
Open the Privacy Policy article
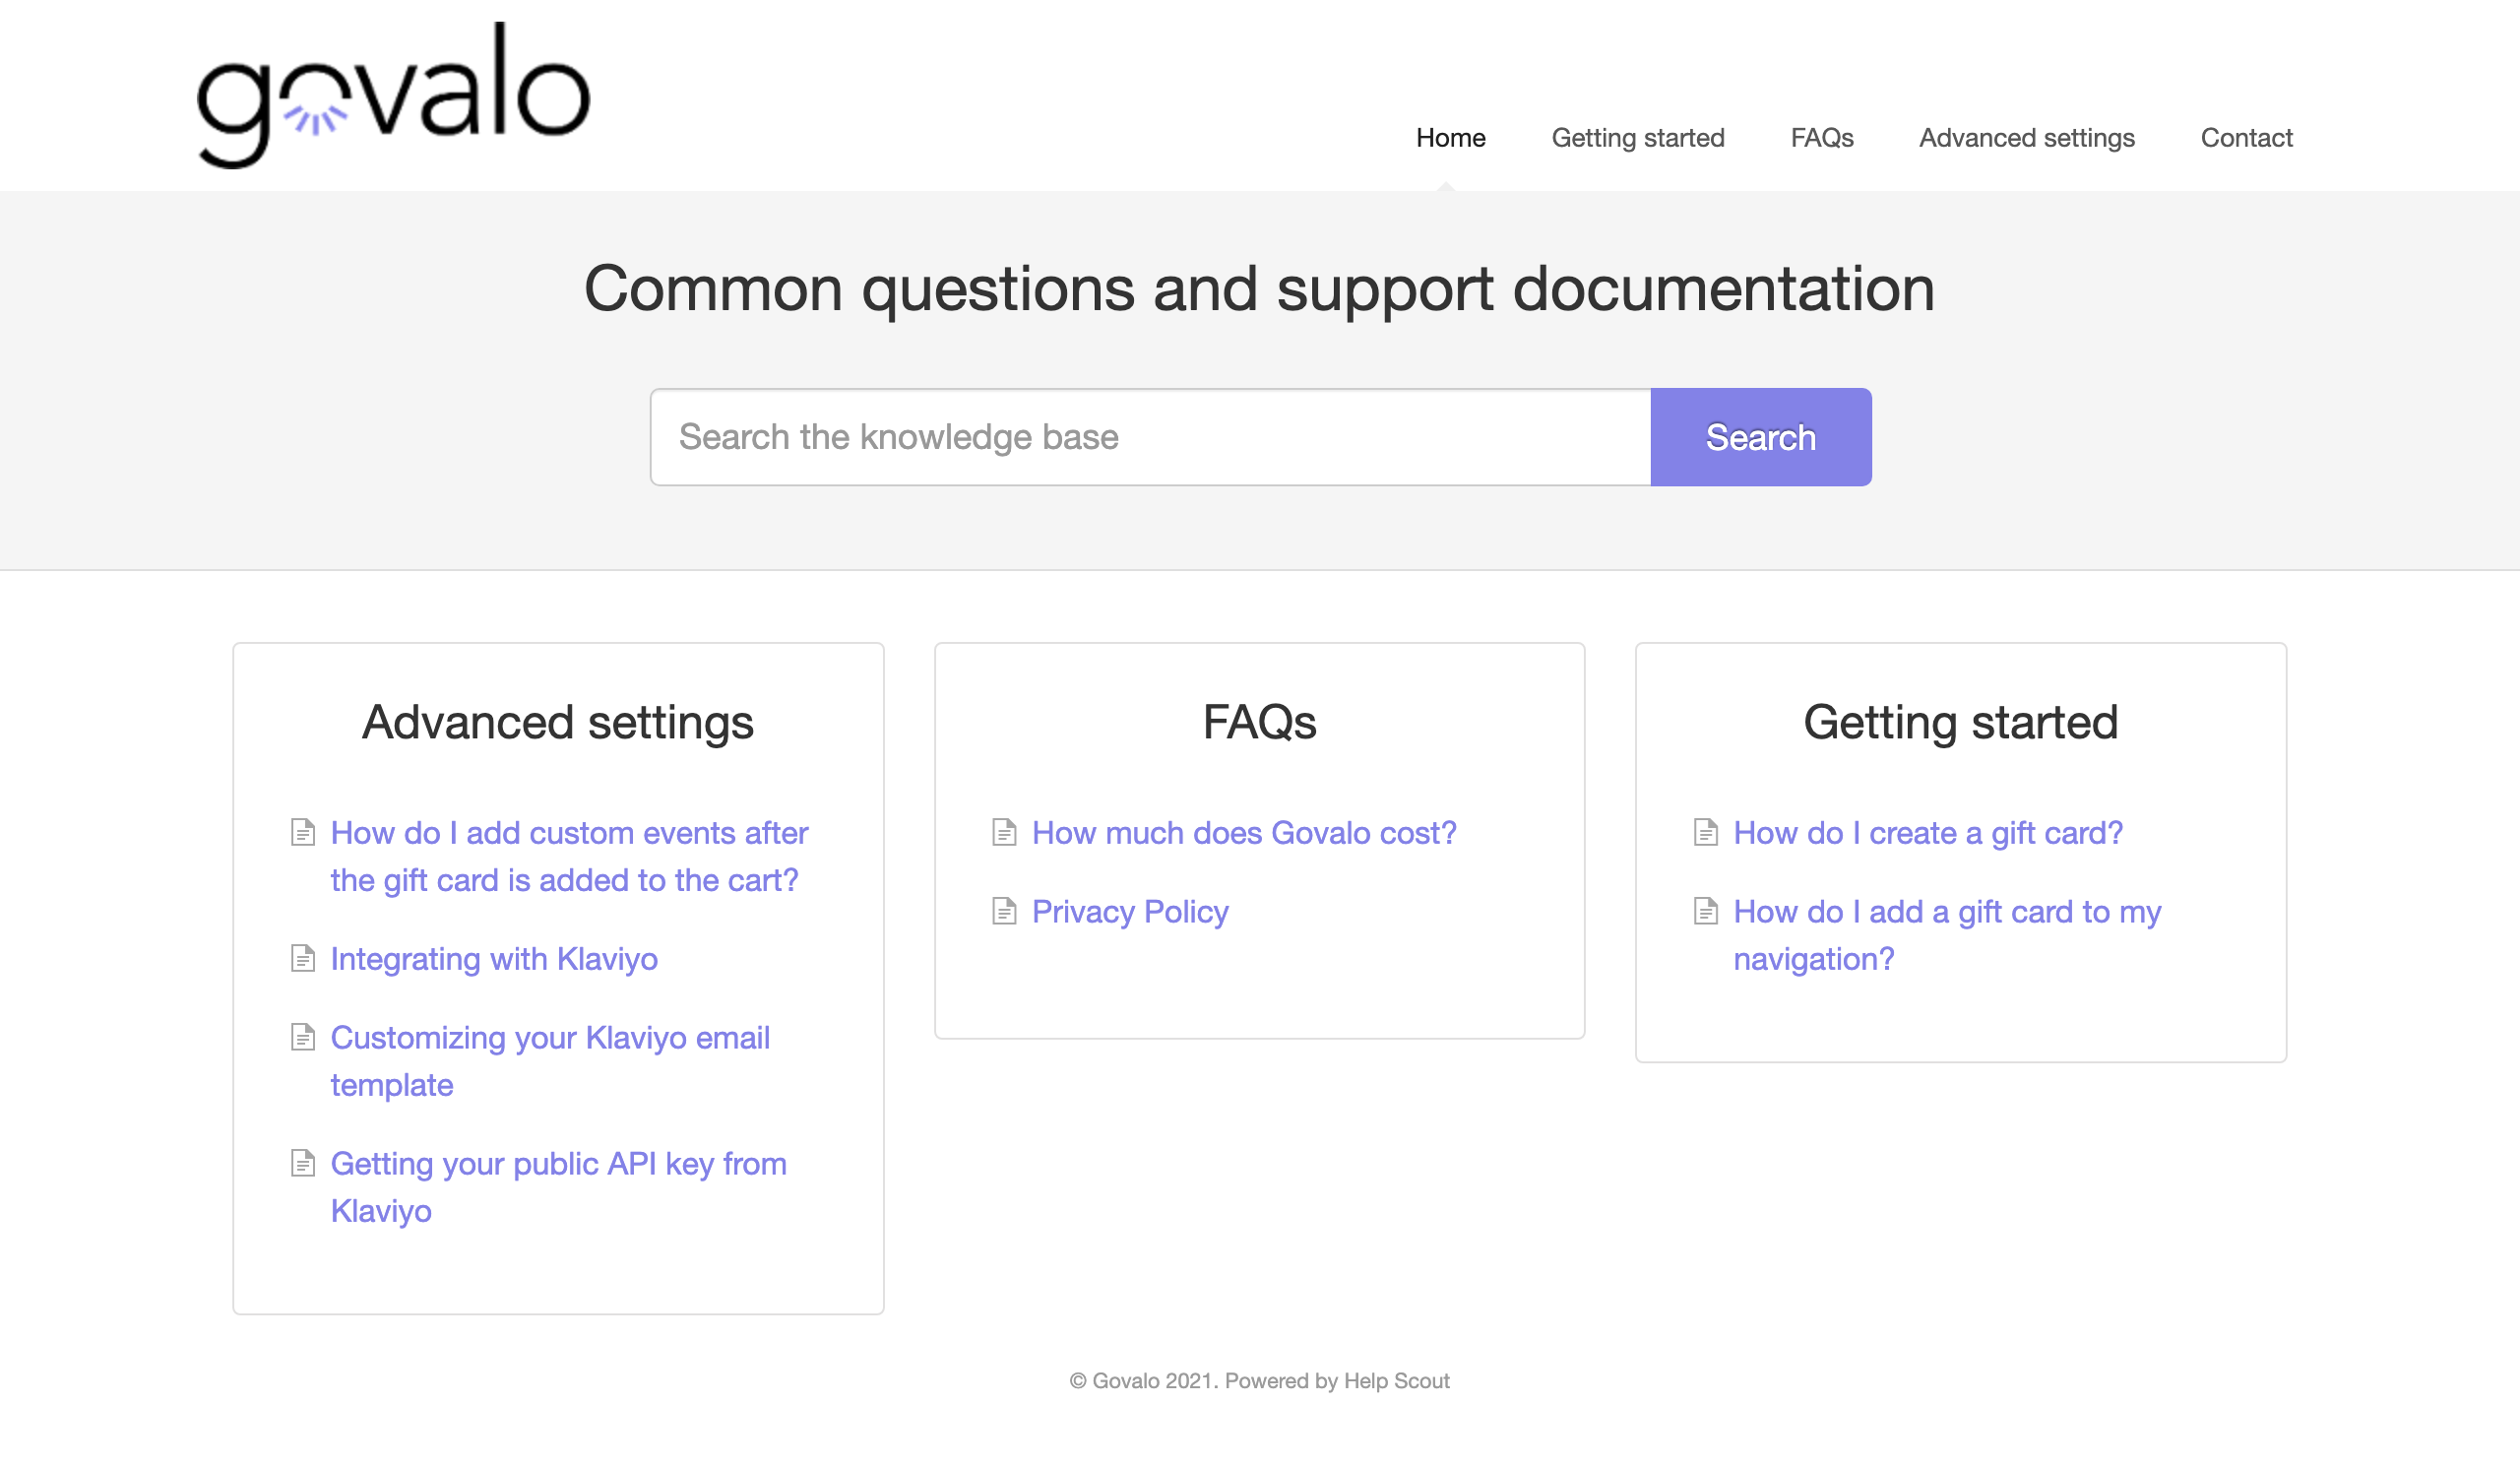pyautogui.click(x=1130, y=912)
